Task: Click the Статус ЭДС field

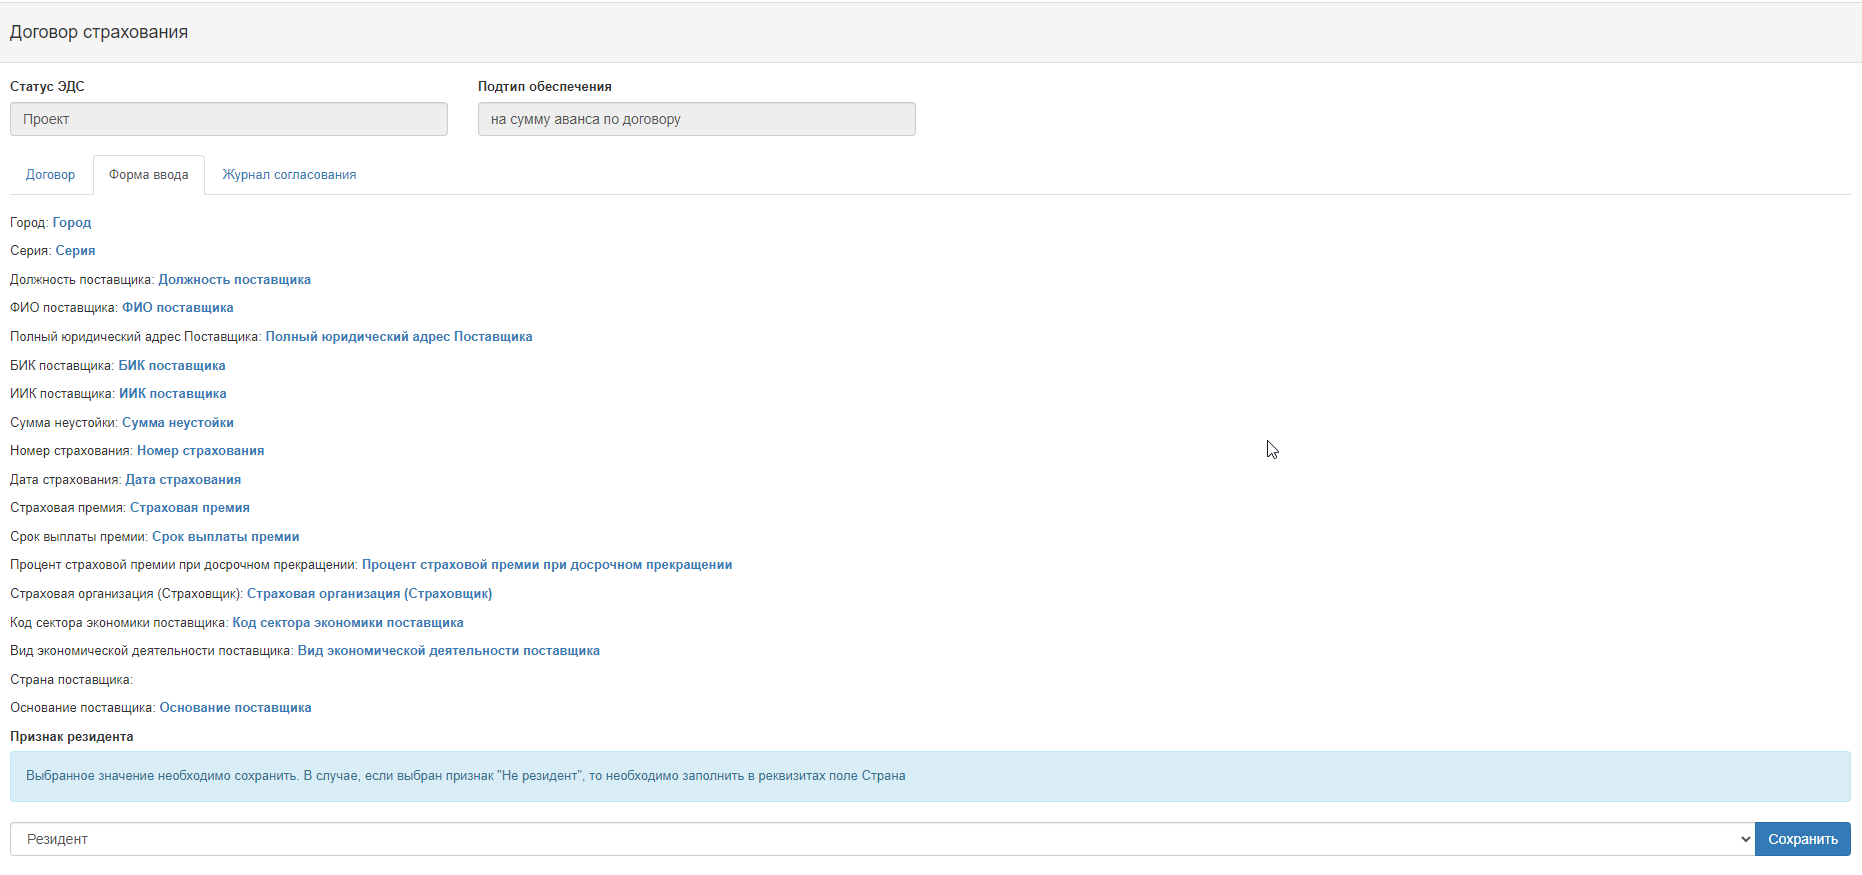Action: [228, 119]
